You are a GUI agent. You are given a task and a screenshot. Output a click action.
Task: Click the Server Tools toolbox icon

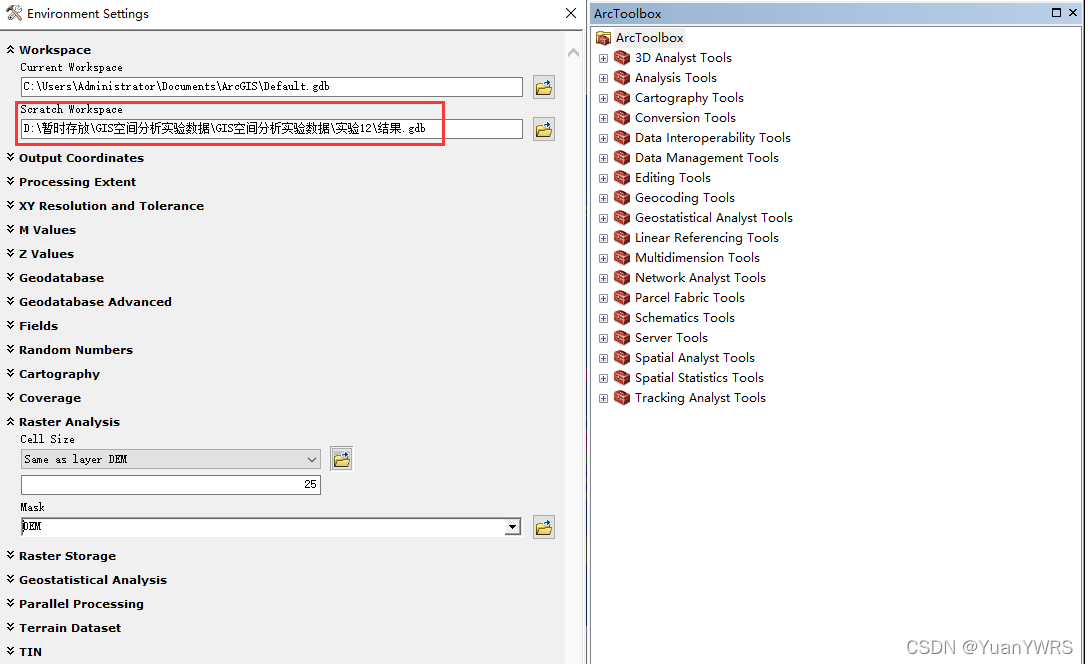pos(622,338)
